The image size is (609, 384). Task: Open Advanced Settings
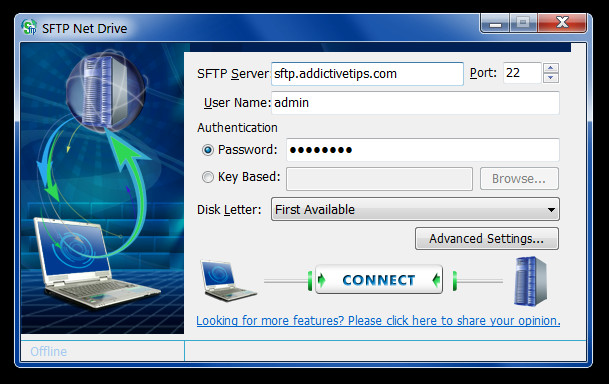(x=487, y=238)
